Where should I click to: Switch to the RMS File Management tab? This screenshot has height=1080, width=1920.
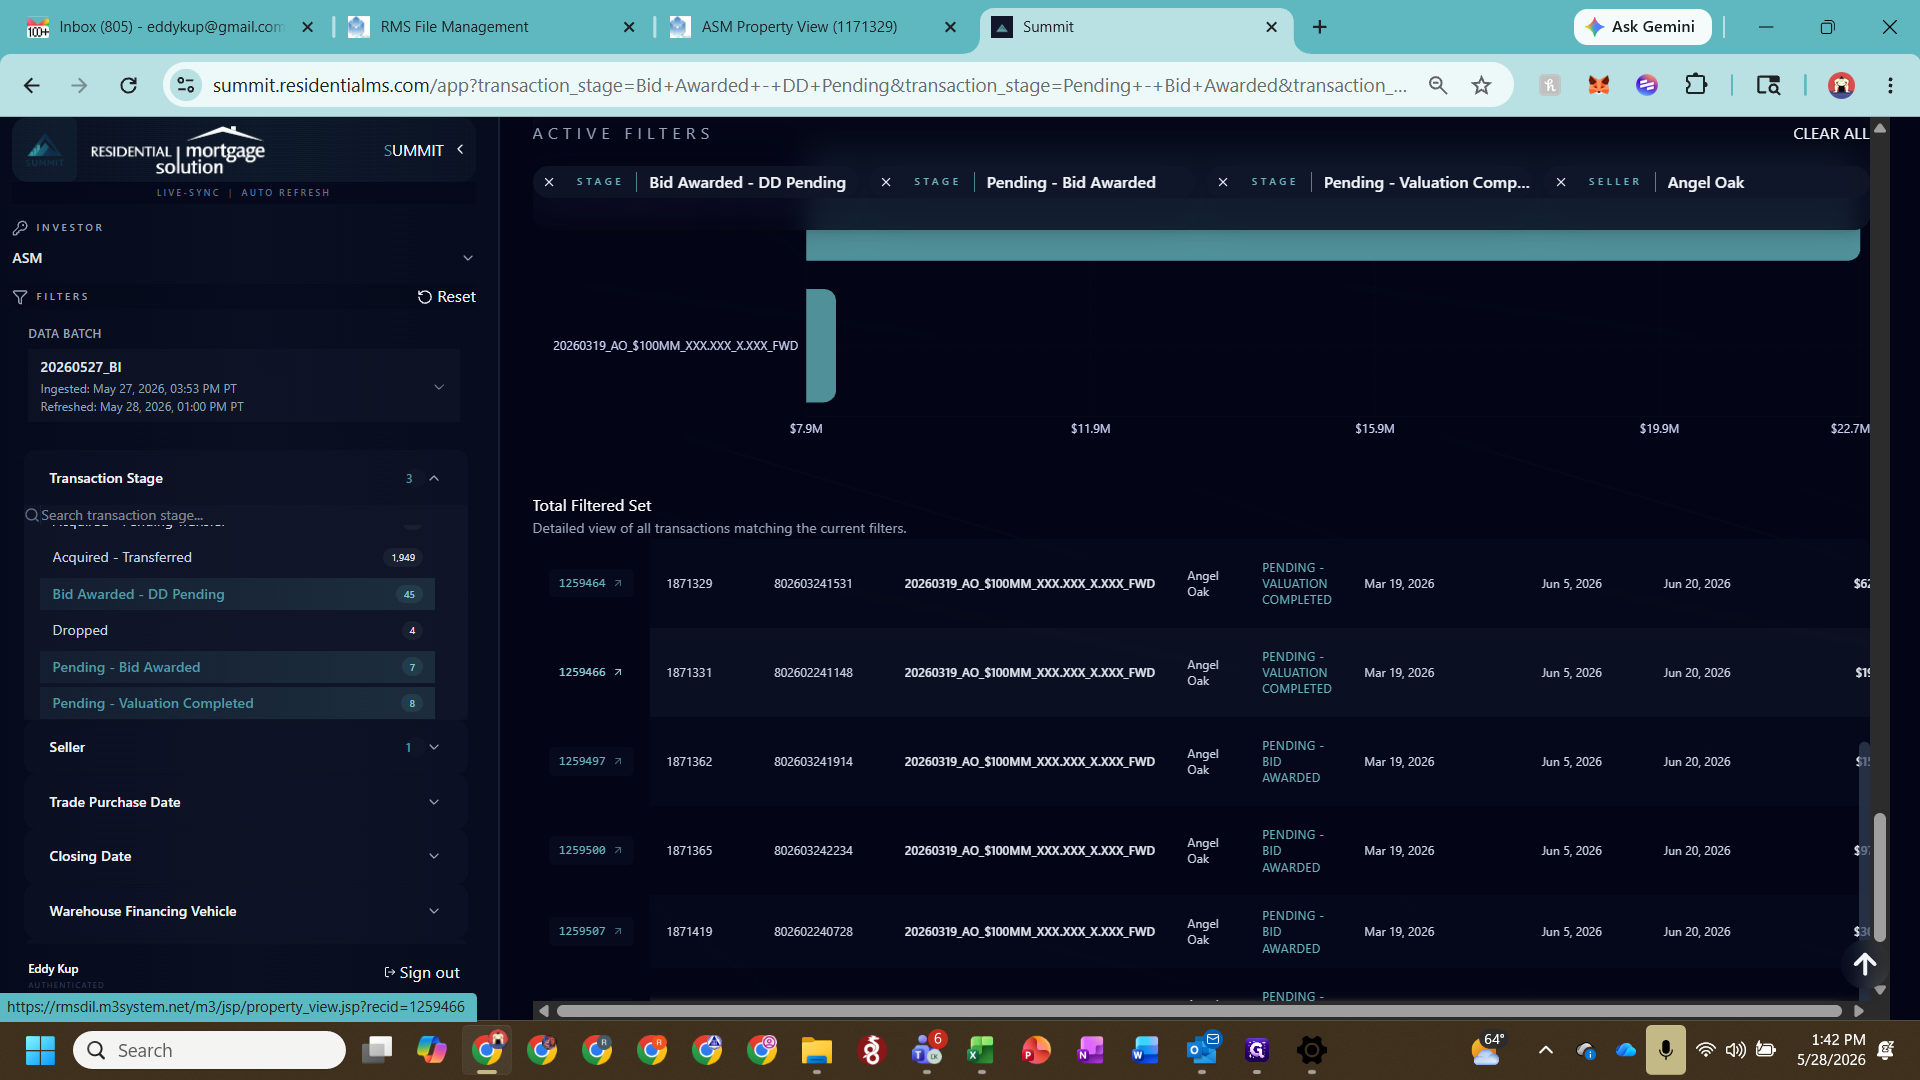click(491, 27)
